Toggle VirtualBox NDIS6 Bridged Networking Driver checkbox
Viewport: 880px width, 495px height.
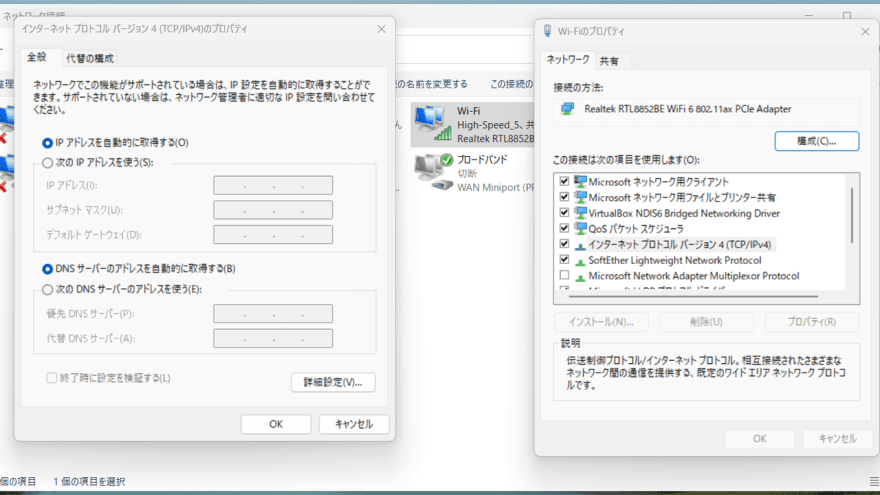point(564,213)
